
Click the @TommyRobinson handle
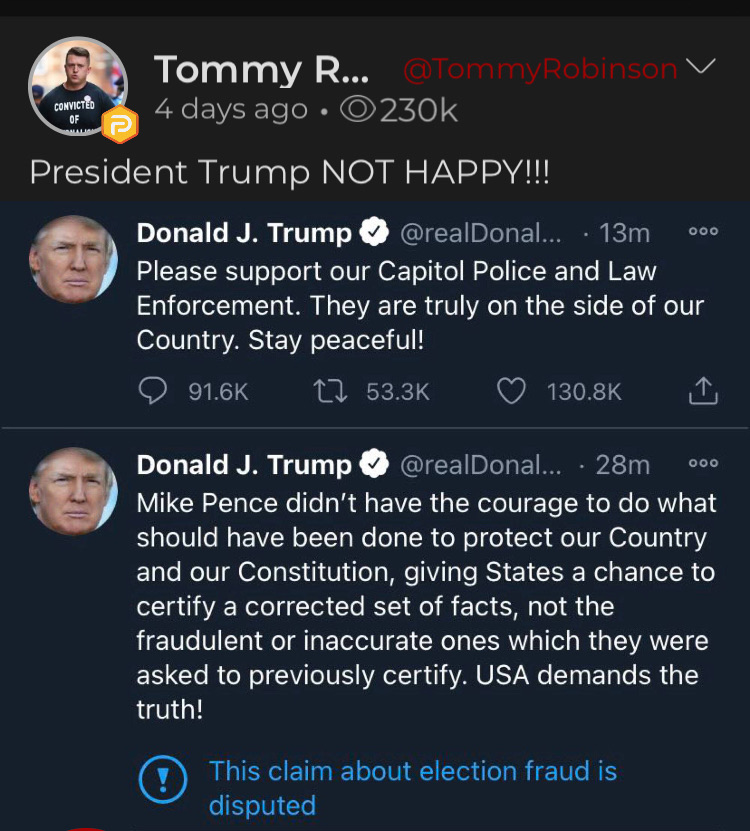click(x=540, y=69)
